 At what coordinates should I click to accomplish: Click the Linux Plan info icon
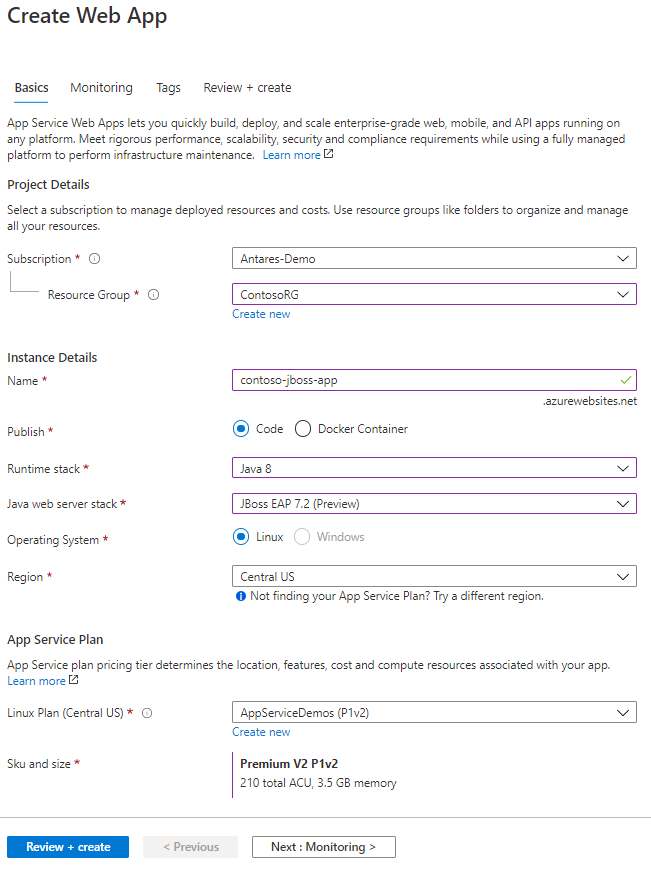146,712
